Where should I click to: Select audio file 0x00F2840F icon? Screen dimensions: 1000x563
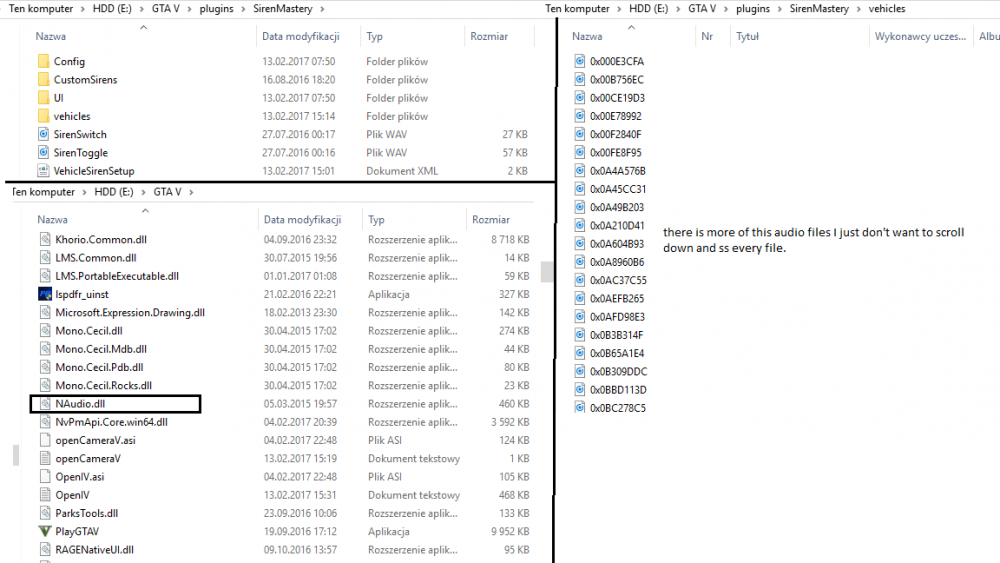pyautogui.click(x=579, y=135)
